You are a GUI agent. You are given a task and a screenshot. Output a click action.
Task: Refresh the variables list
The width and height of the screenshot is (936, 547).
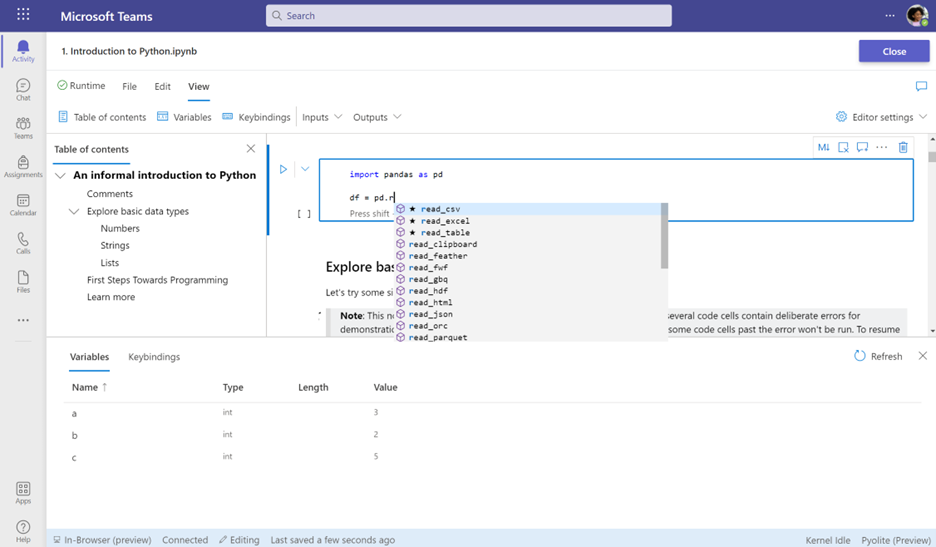878,357
